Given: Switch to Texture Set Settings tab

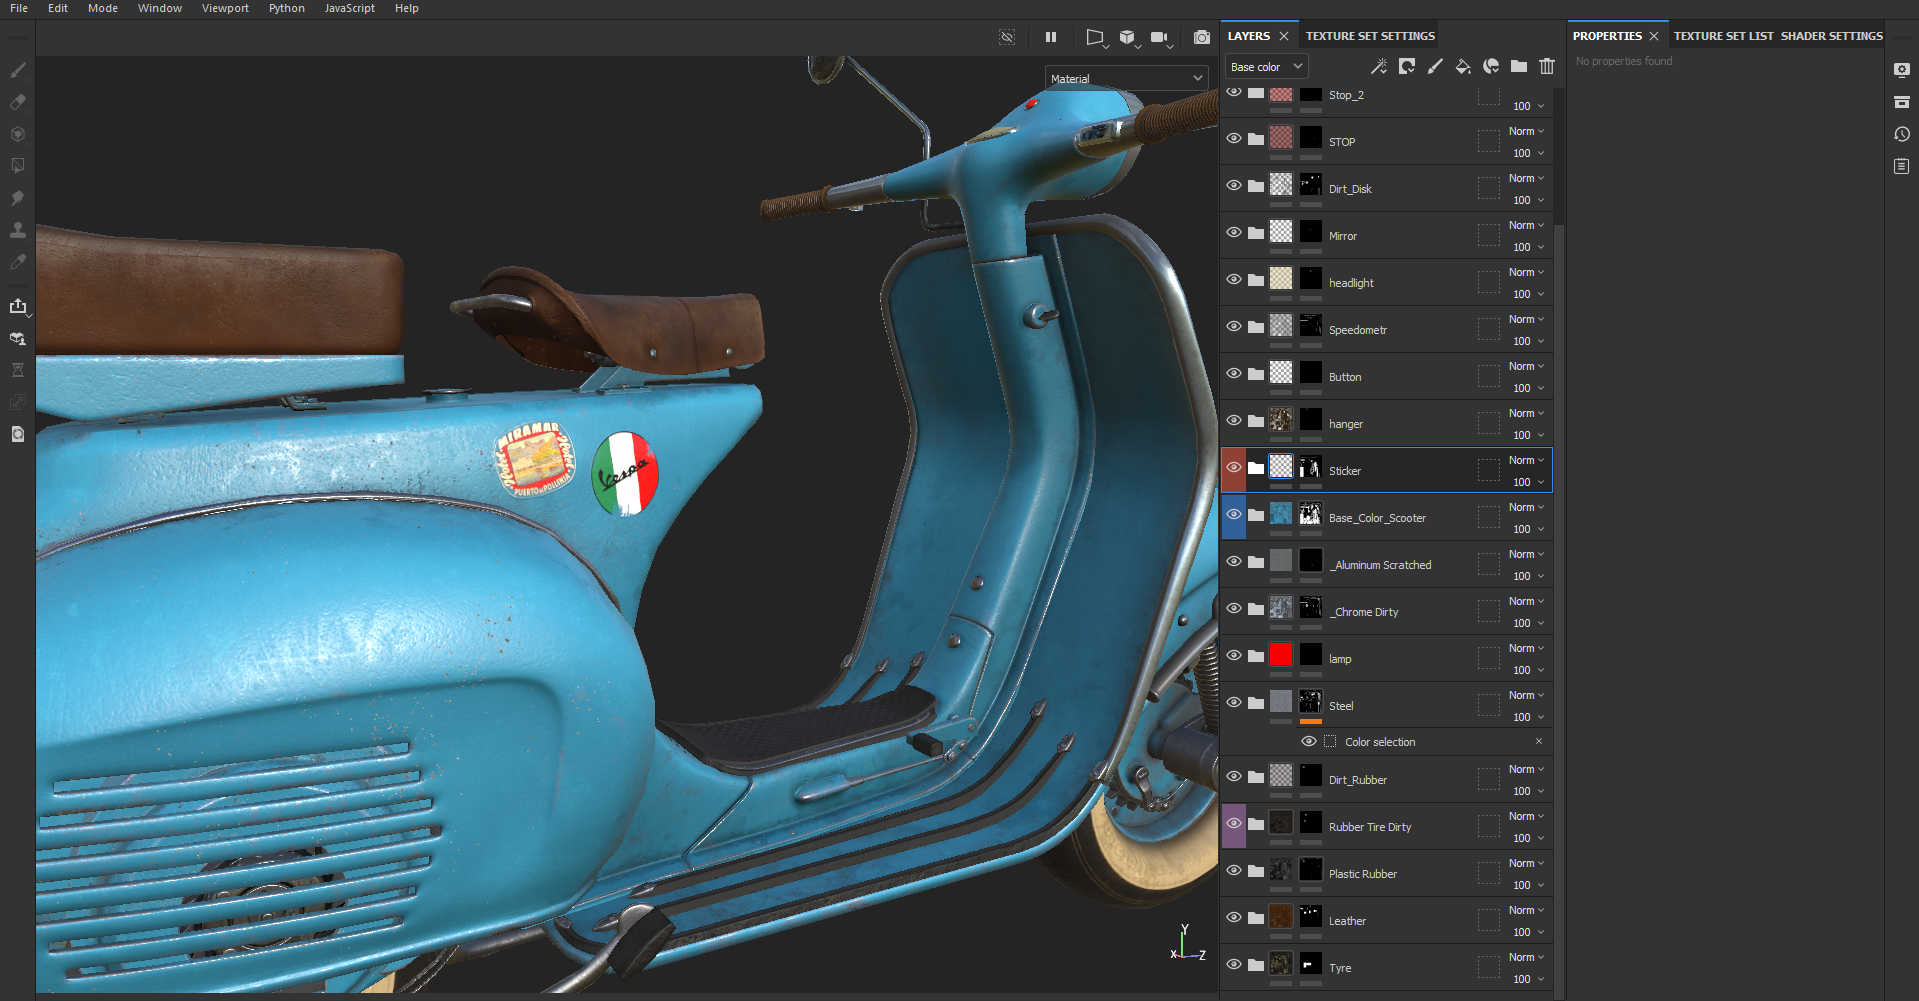Looking at the screenshot, I should pos(1370,36).
